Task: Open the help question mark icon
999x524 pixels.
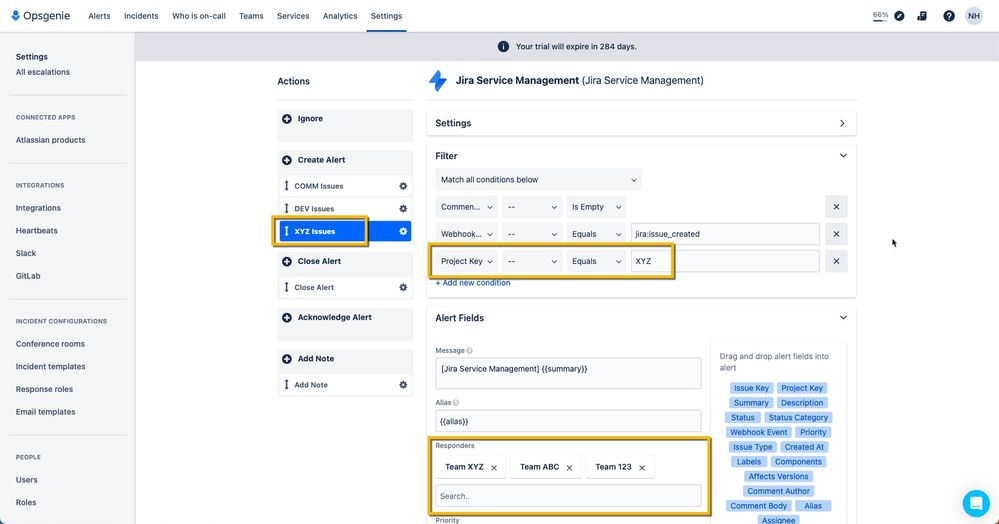Action: [x=949, y=16]
